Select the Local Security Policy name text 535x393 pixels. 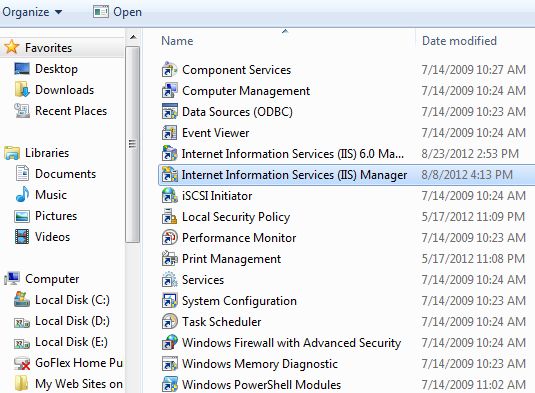coord(236,217)
